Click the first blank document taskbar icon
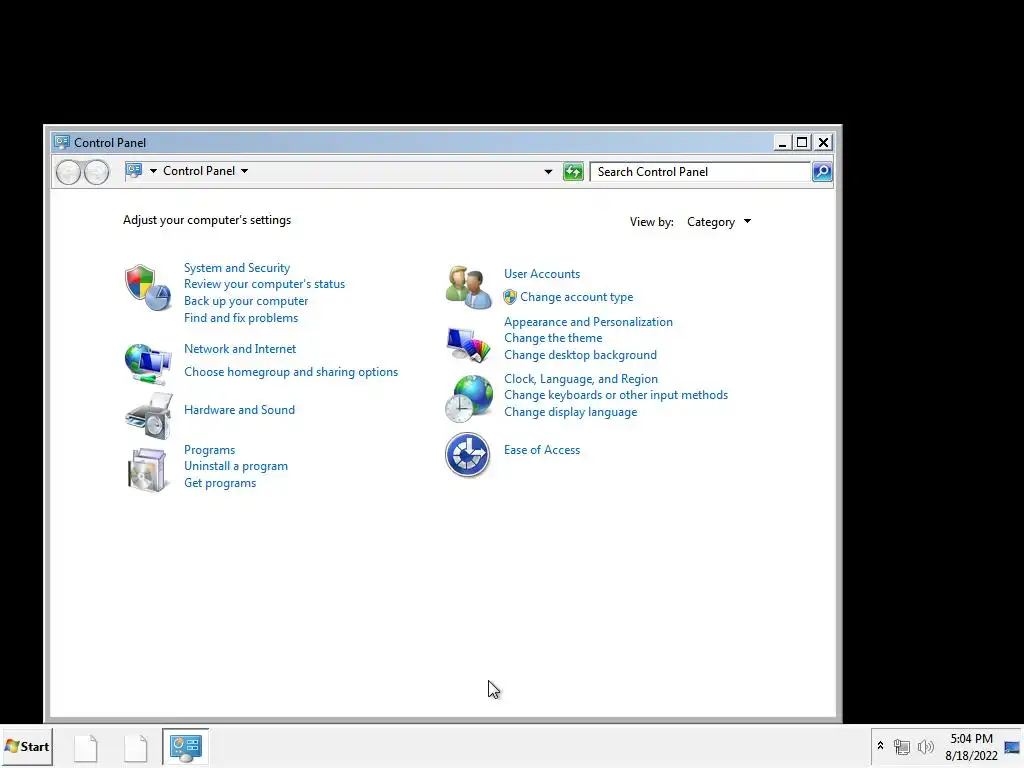The image size is (1024, 768). pyautogui.click(x=86, y=748)
